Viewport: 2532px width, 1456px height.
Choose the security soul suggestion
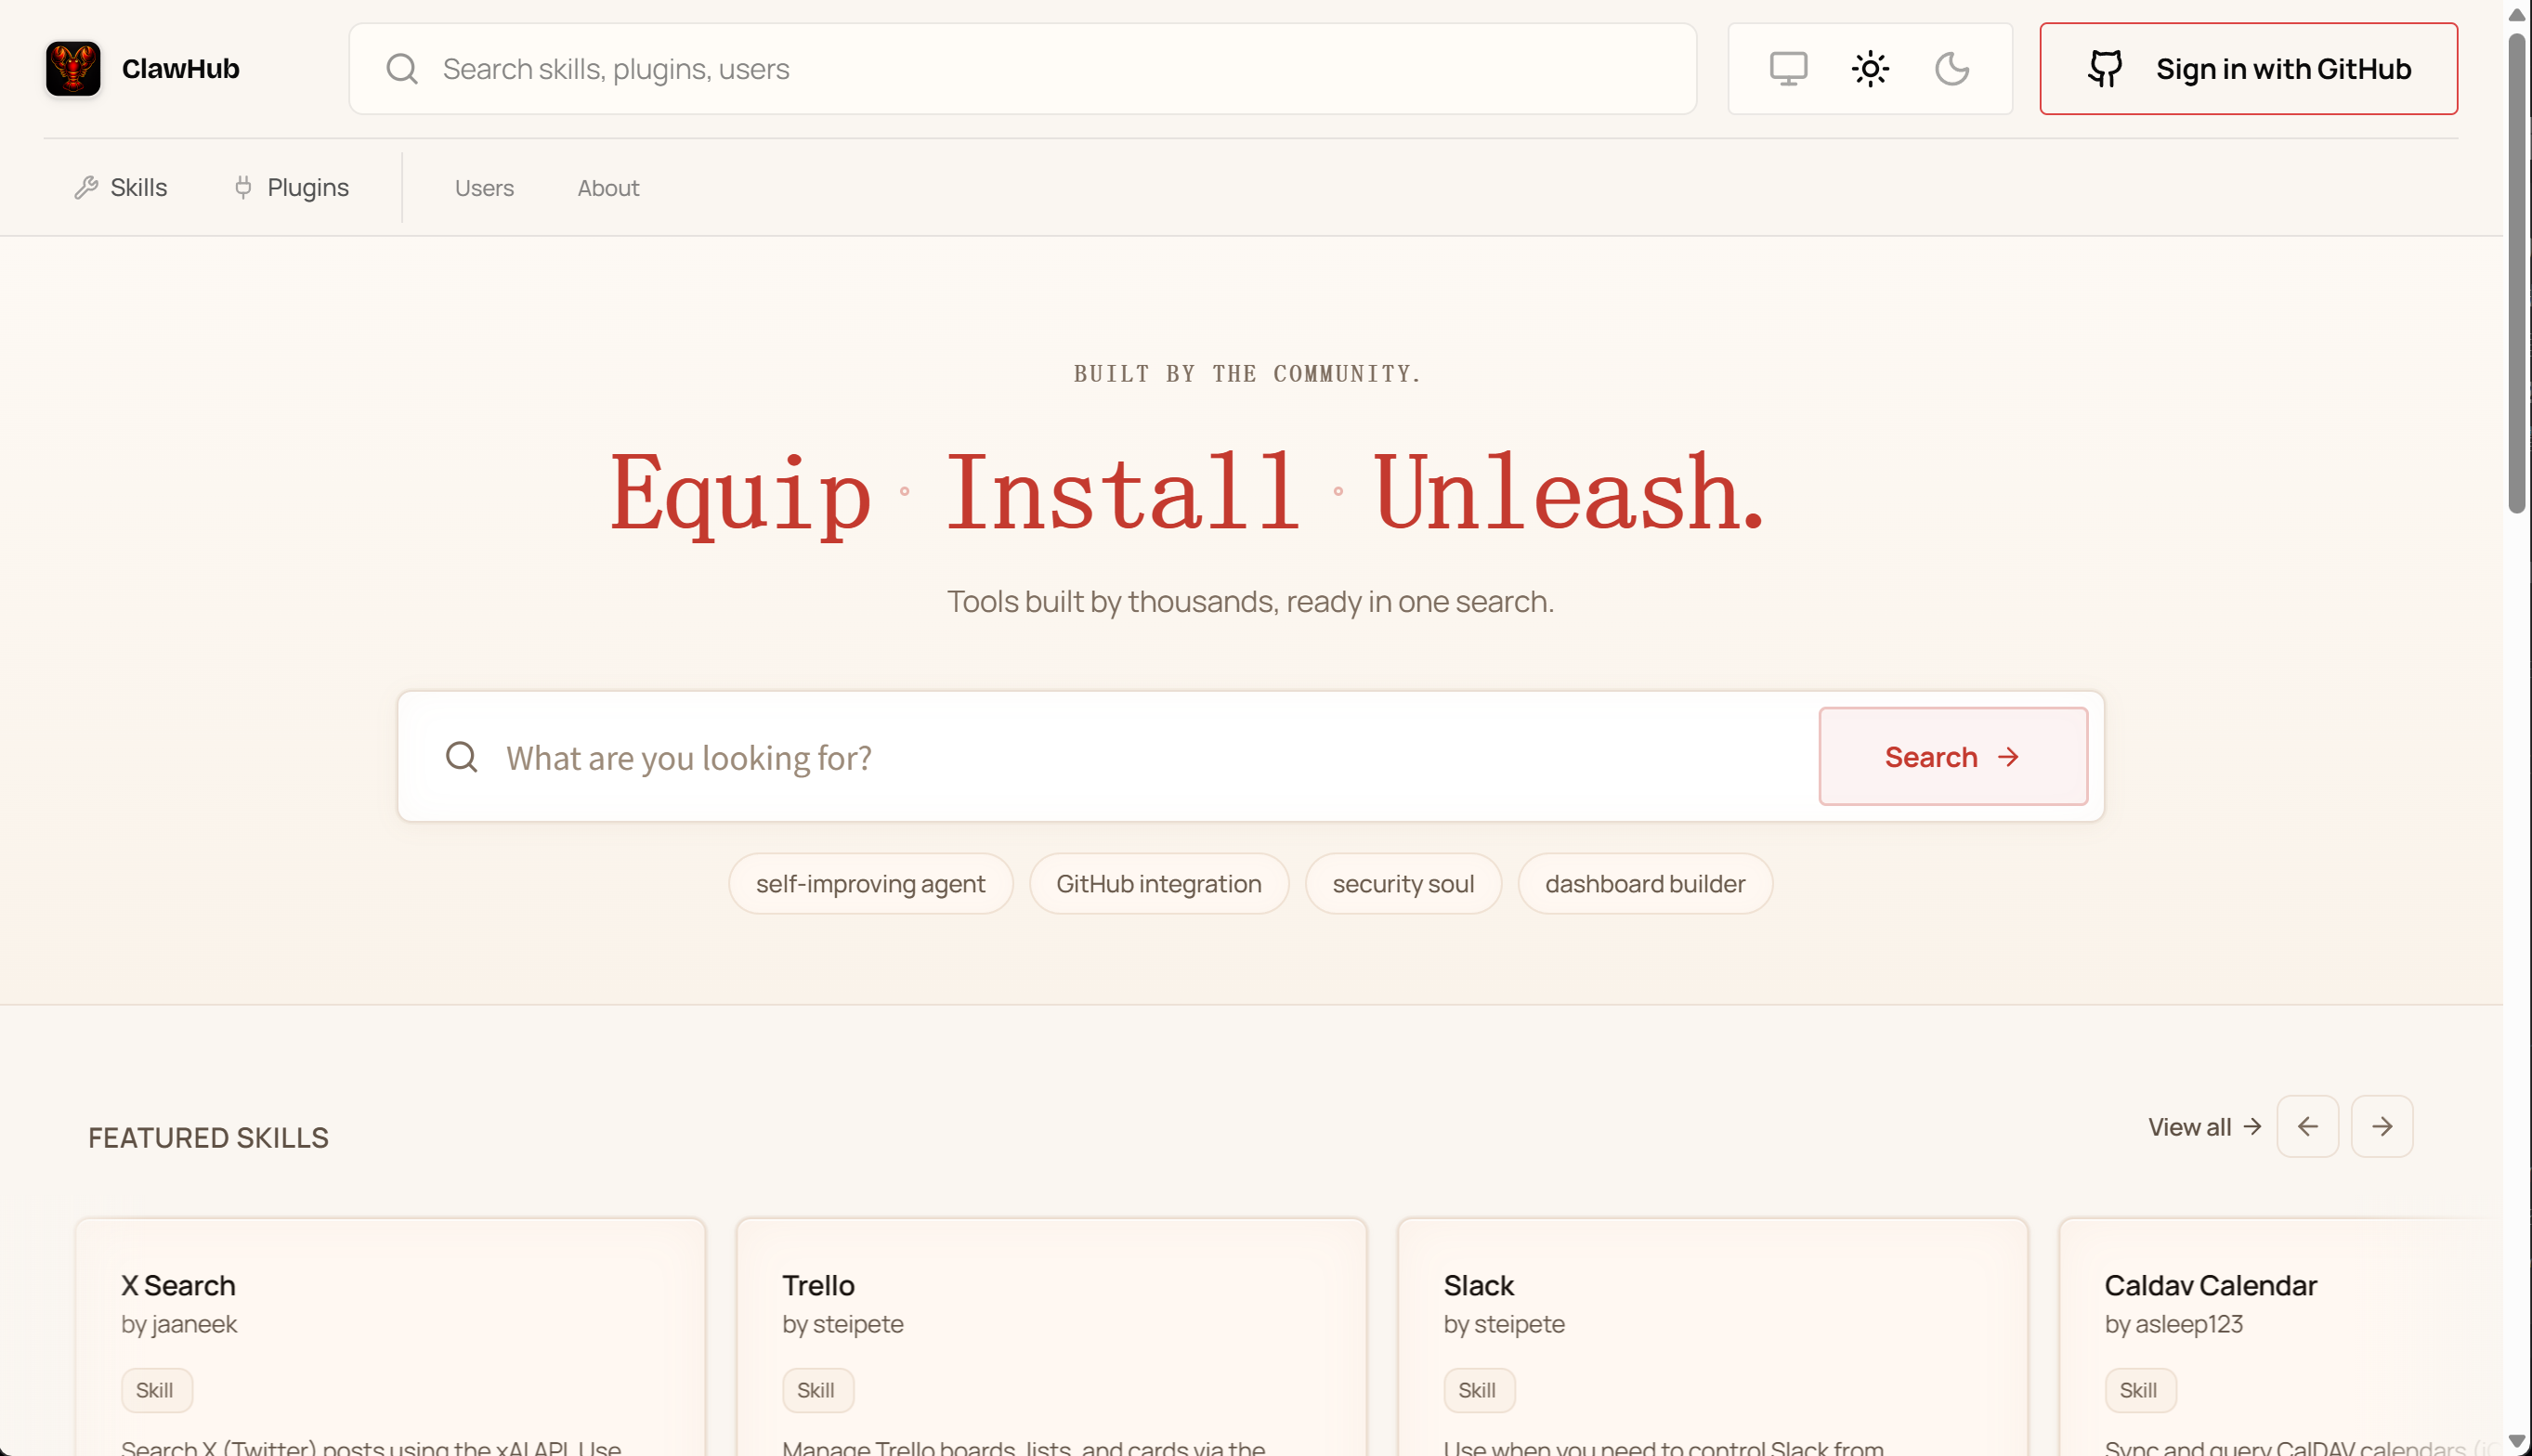pos(1403,883)
